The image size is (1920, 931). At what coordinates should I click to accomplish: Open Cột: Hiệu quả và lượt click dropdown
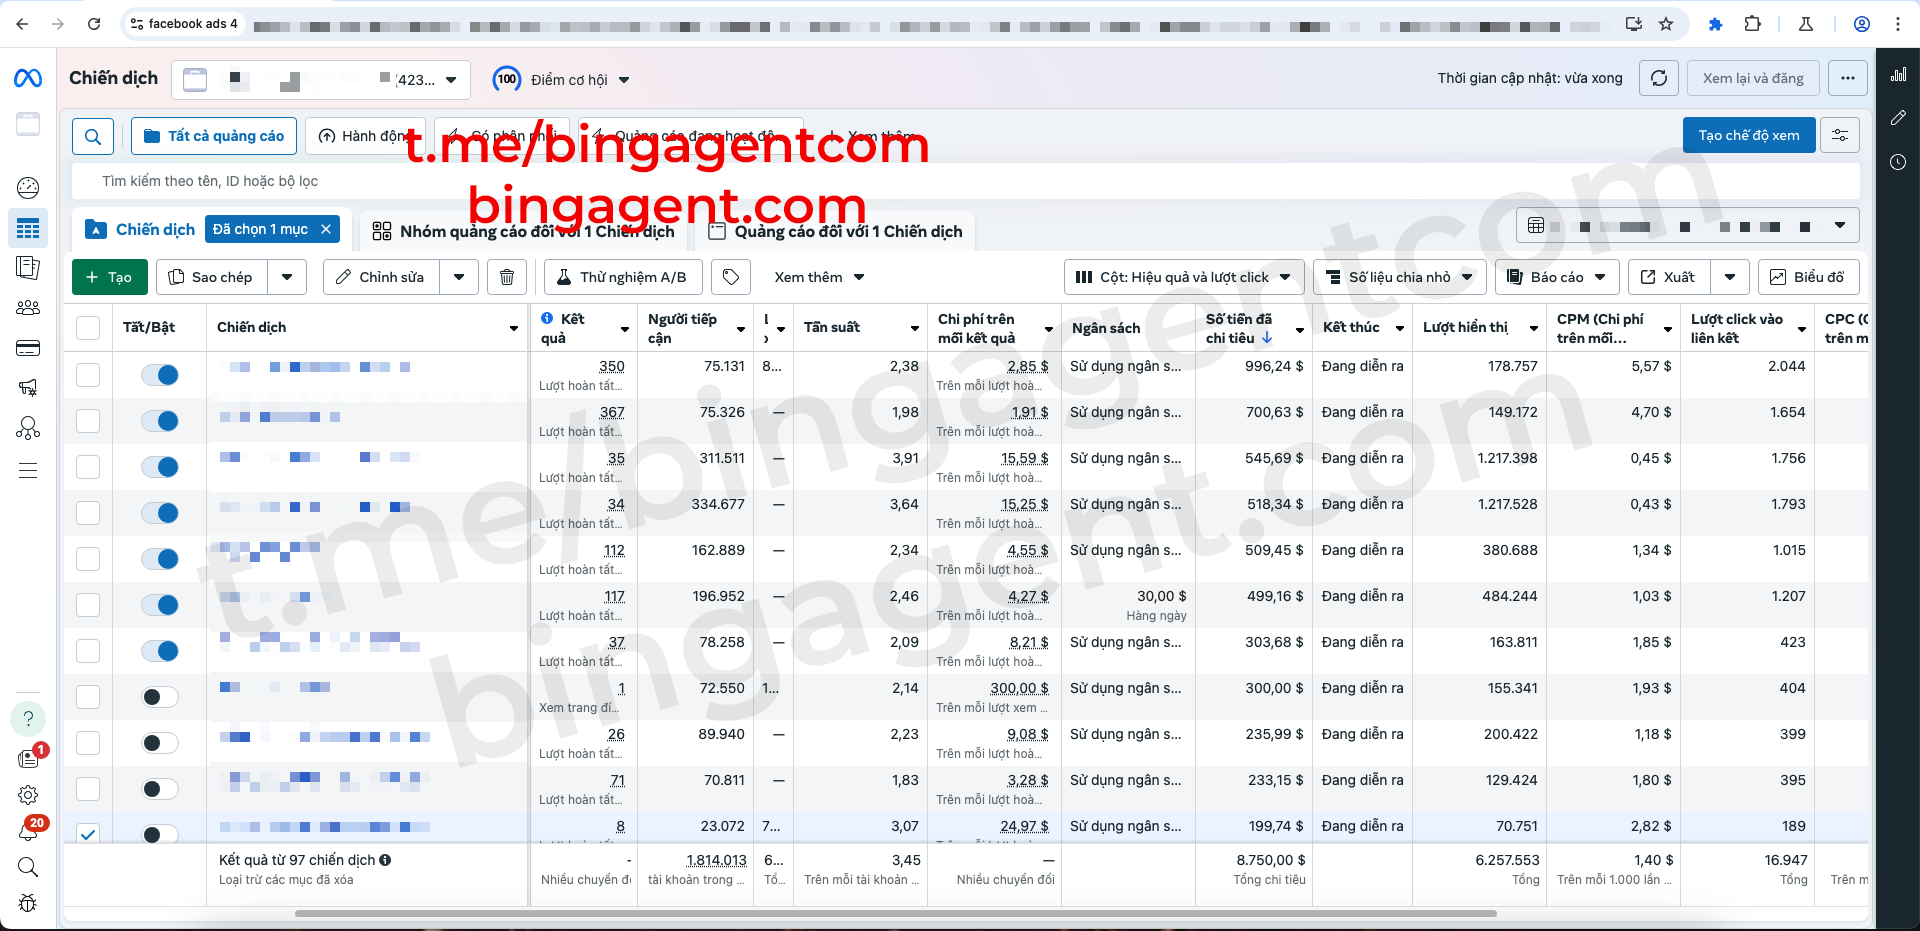[x=1184, y=277]
